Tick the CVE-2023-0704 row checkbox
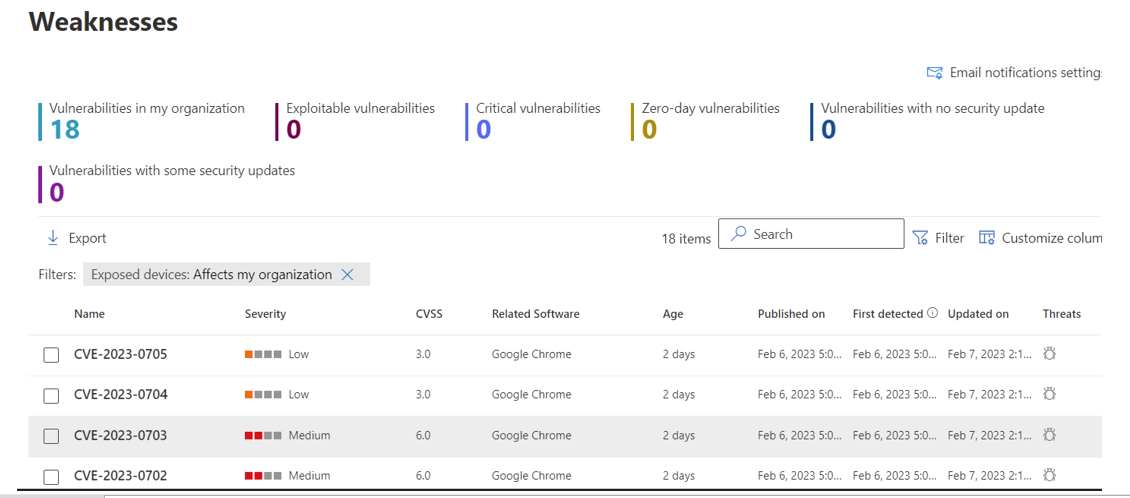The height and width of the screenshot is (498, 1130). pyautogui.click(x=51, y=395)
